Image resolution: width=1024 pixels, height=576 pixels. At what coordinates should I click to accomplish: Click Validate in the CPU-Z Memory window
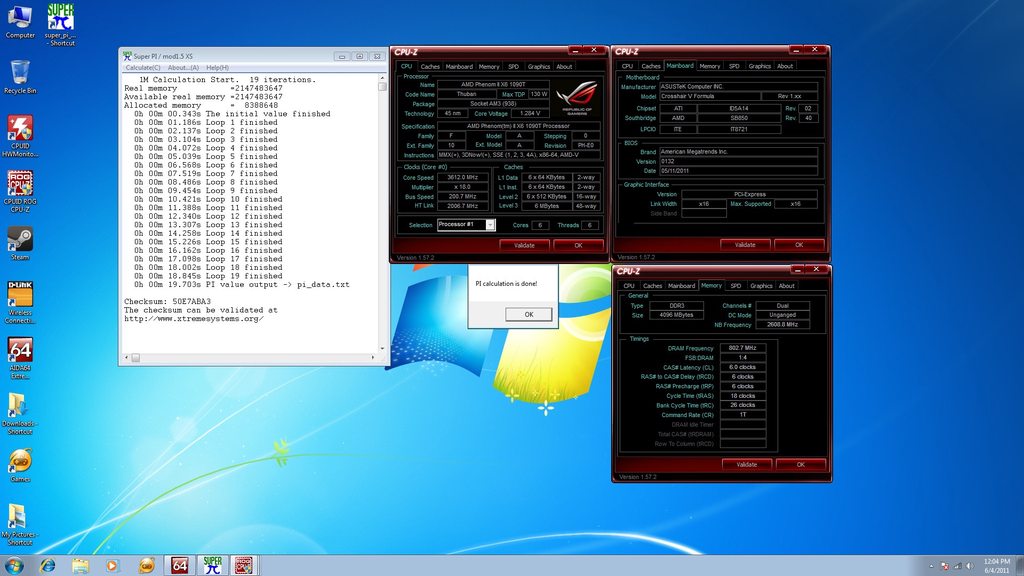point(746,464)
